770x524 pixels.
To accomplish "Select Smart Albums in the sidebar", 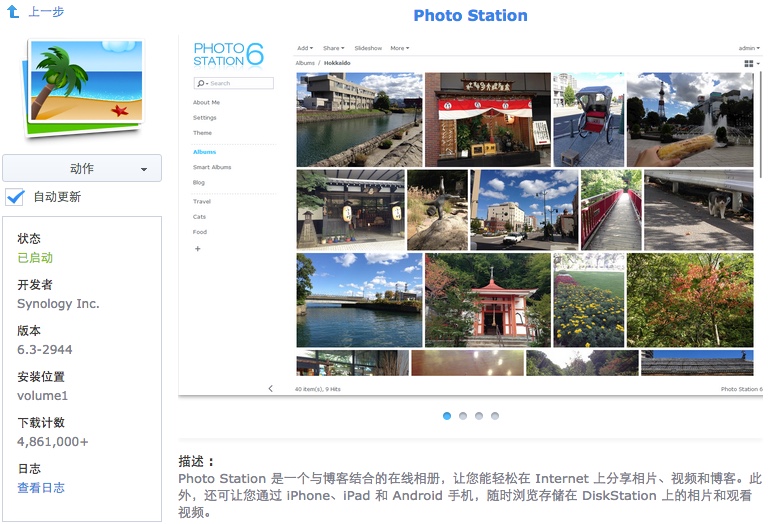I will pyautogui.click(x=212, y=167).
